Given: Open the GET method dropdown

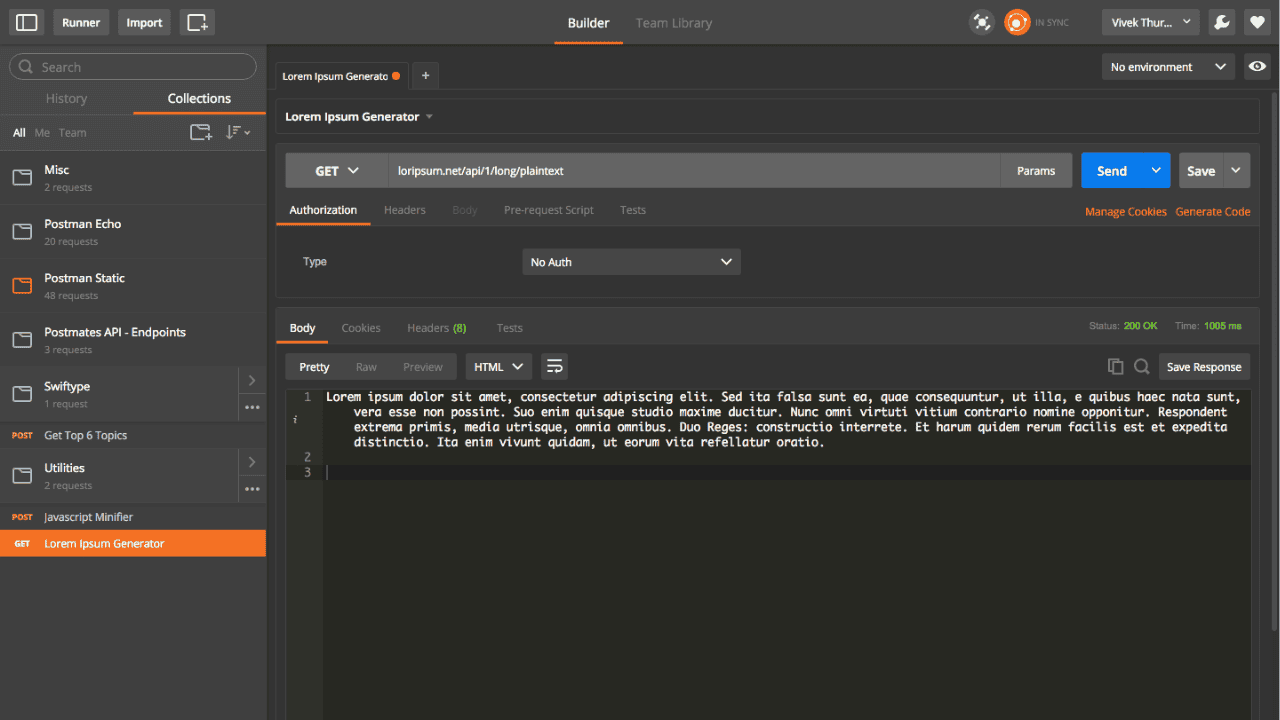Looking at the screenshot, I should 337,171.
